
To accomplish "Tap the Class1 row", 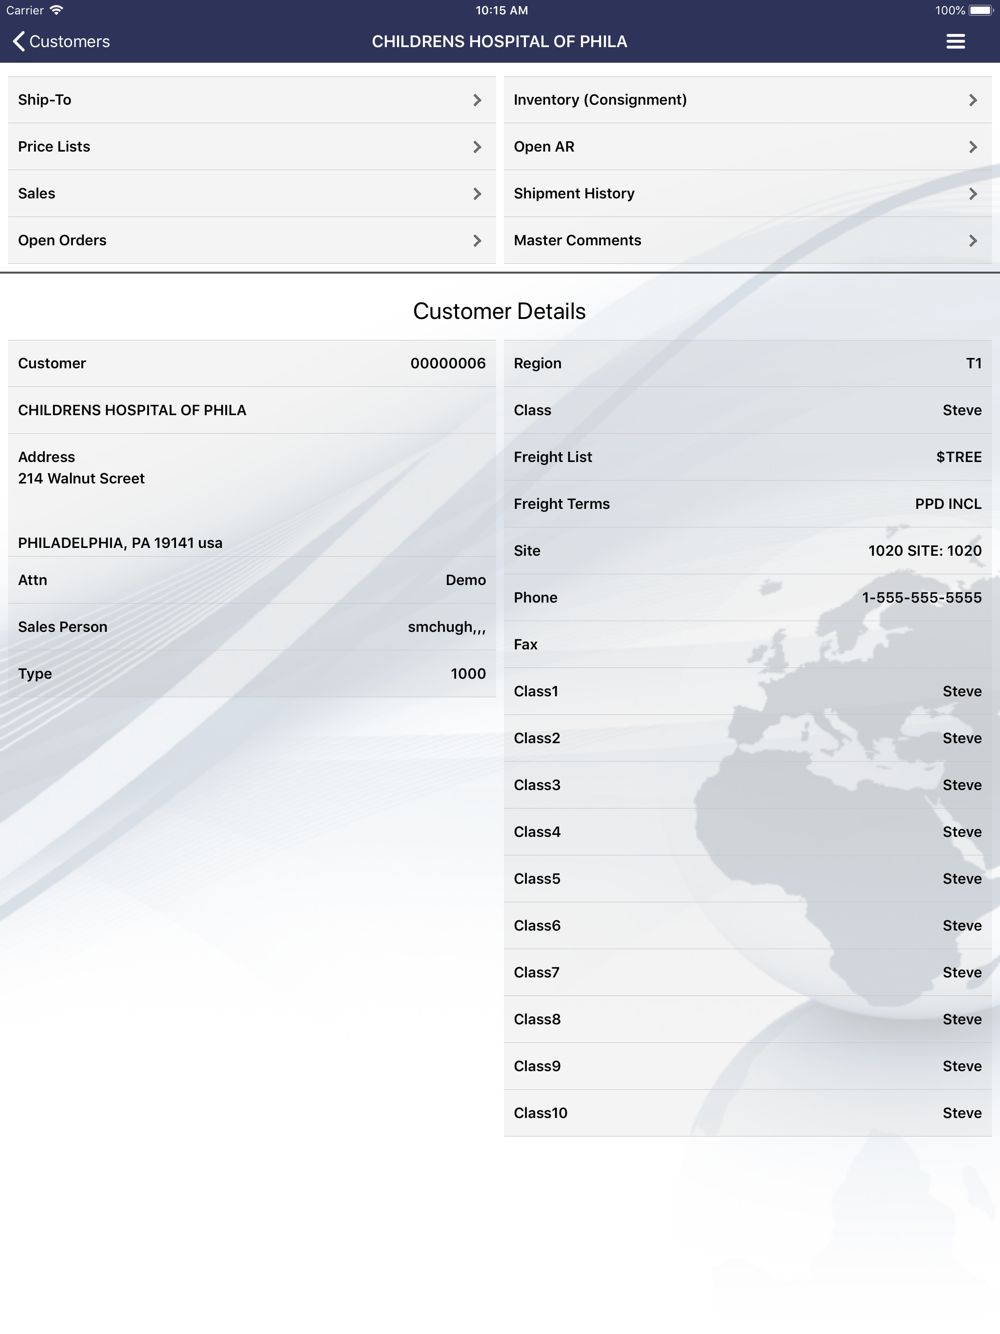I will (x=748, y=692).
